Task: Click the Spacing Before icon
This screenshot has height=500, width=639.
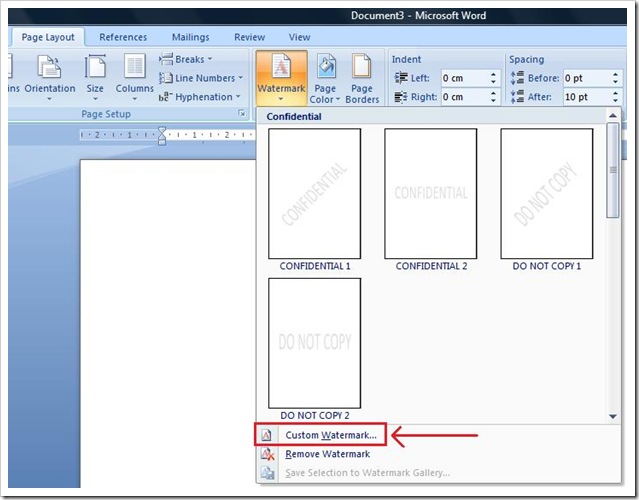Action: 518,77
